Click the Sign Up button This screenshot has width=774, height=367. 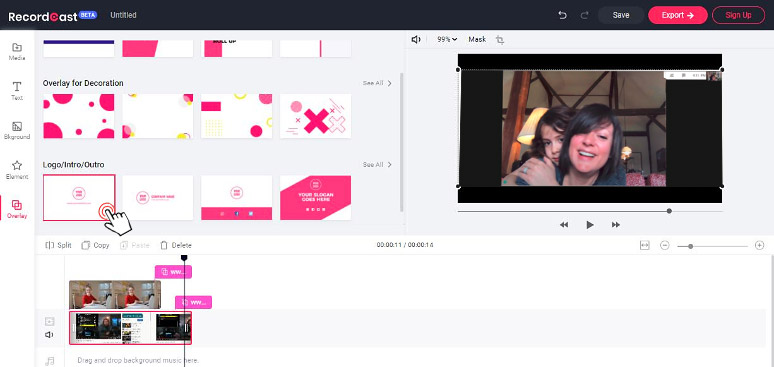click(x=738, y=15)
